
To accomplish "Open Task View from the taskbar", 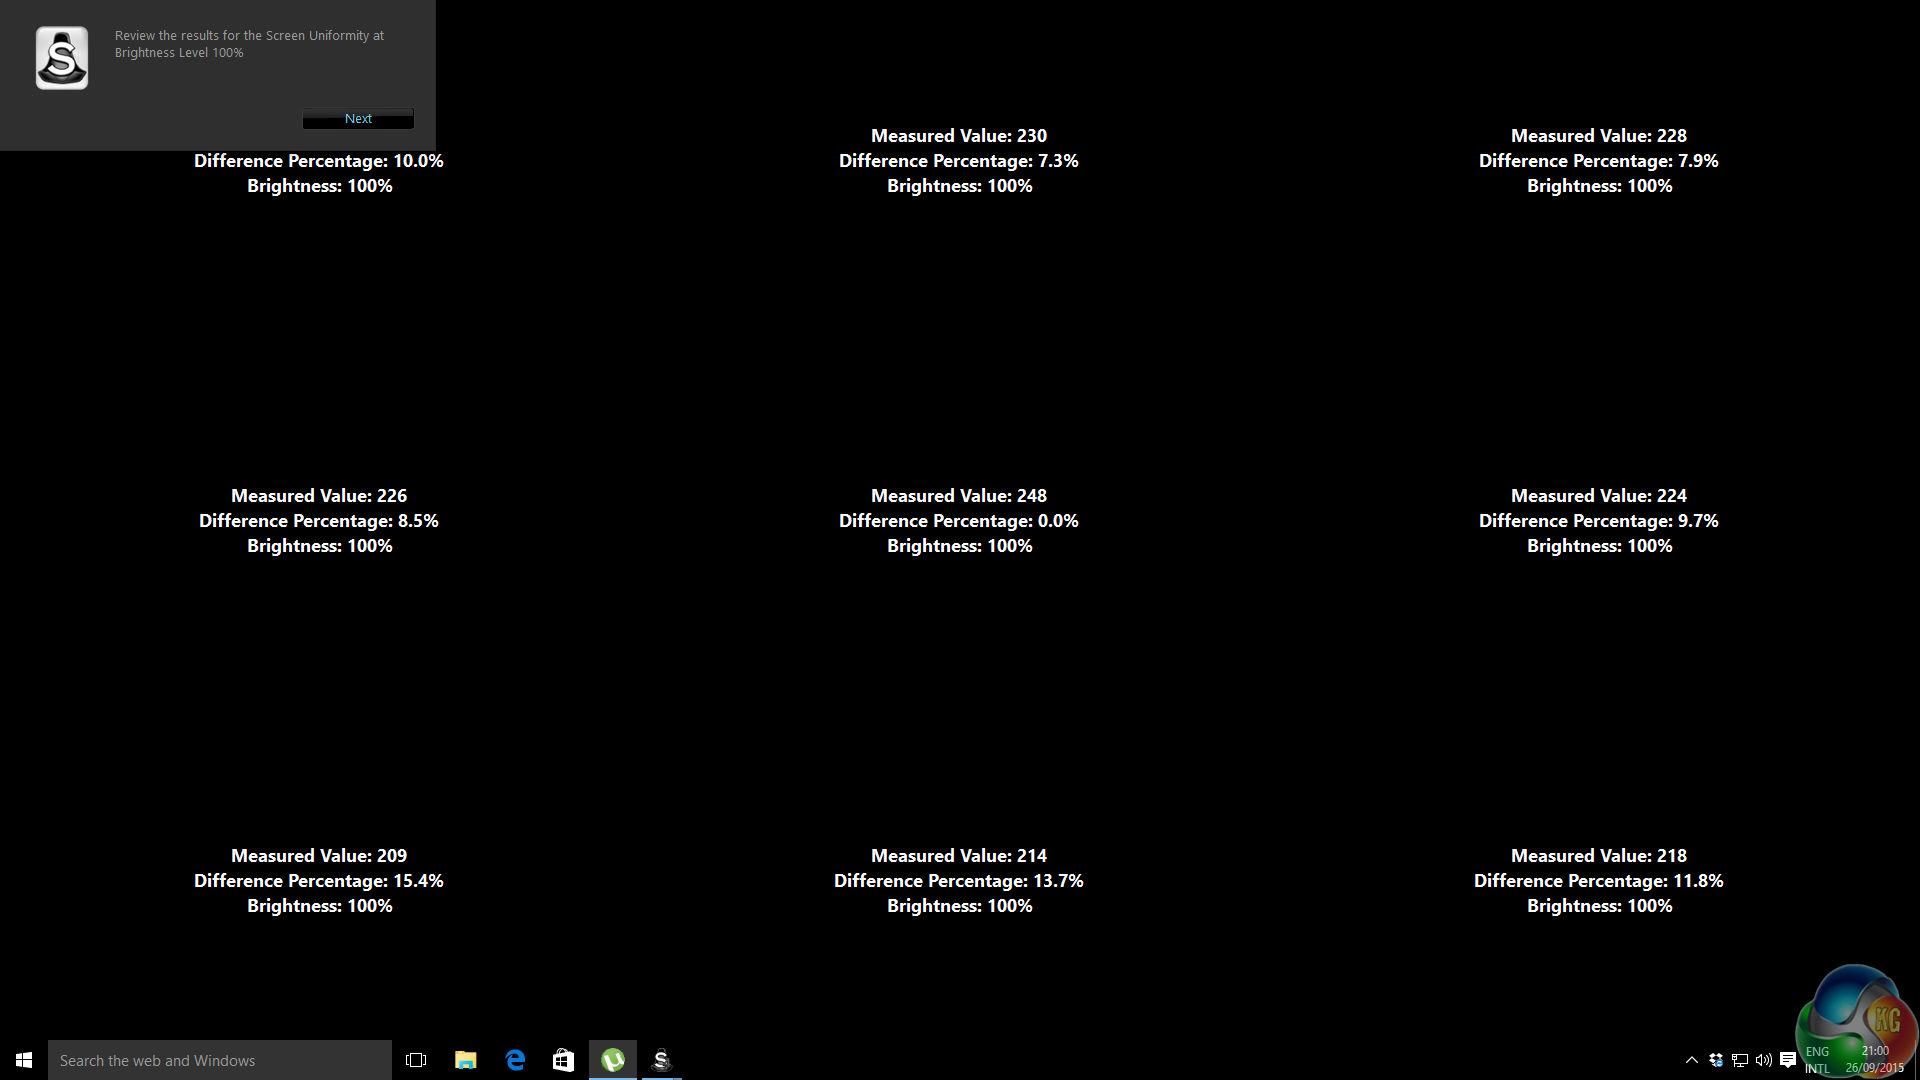I will pos(416,1060).
